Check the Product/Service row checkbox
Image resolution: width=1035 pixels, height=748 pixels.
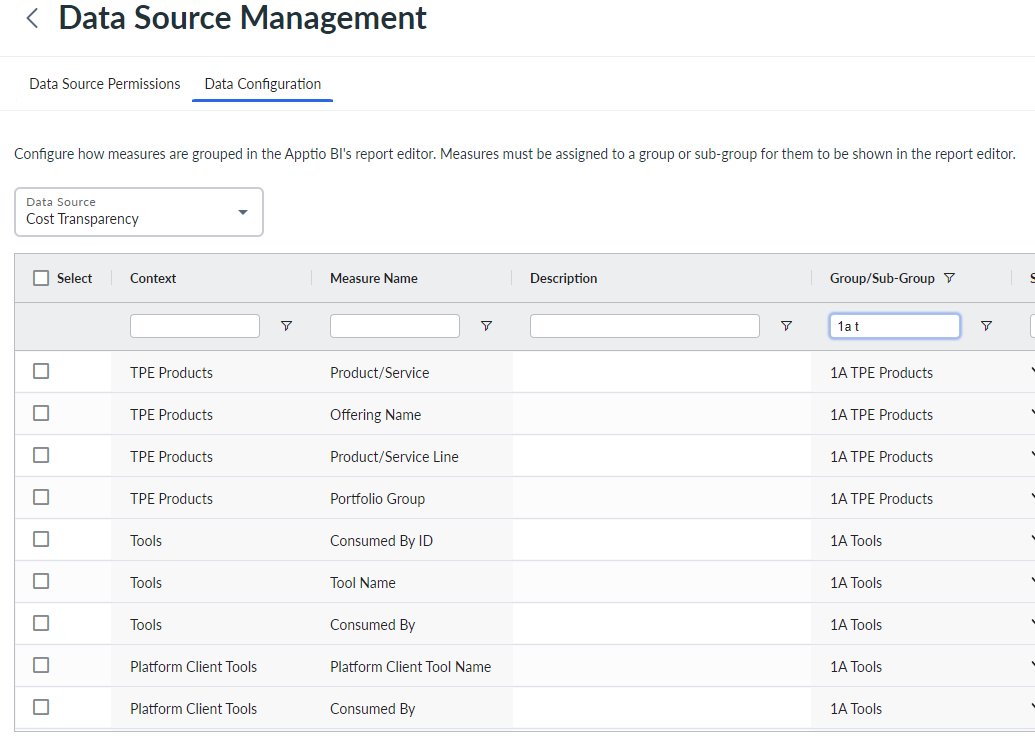[41, 371]
